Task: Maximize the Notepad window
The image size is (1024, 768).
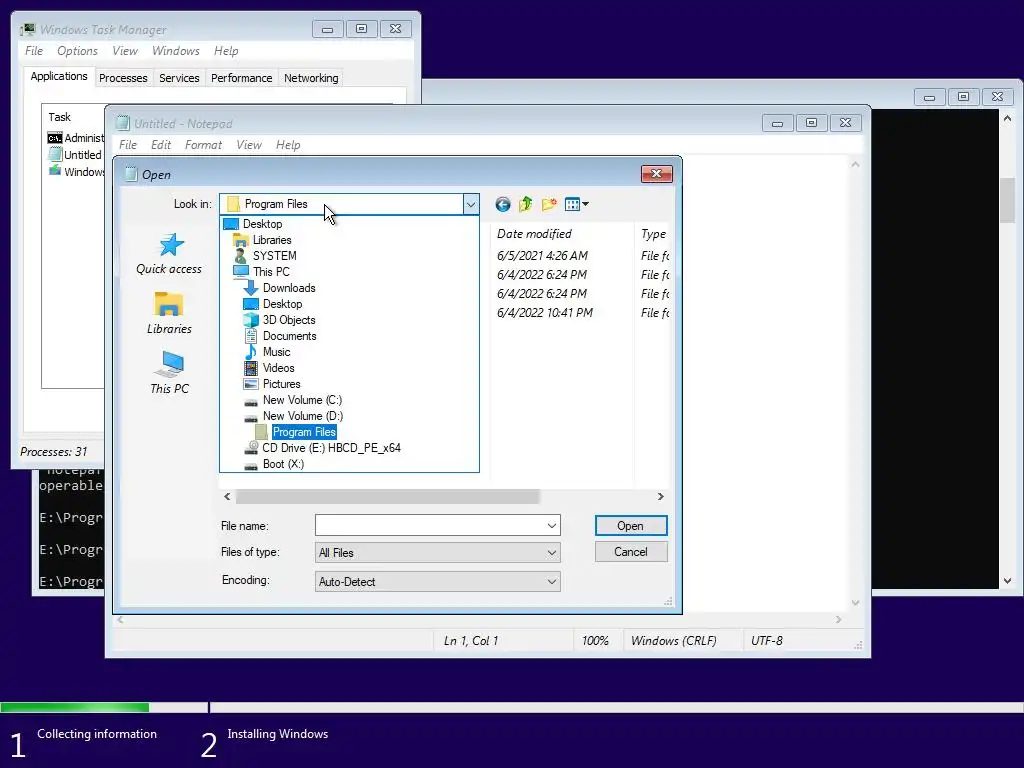Action: click(811, 123)
